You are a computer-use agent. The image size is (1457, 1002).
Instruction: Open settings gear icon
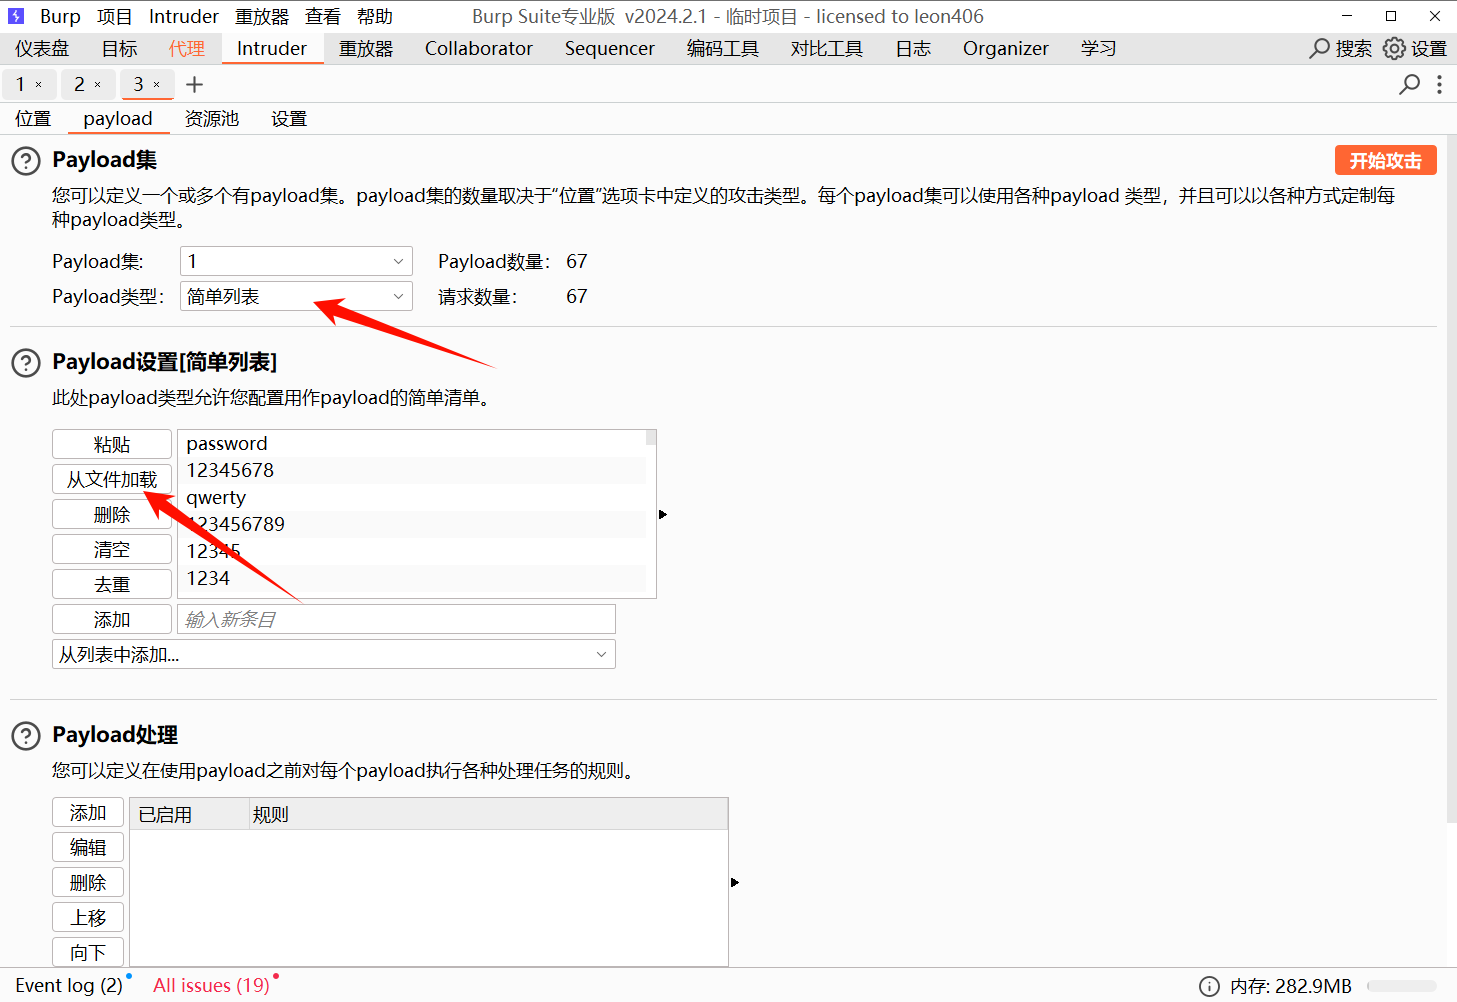pyautogui.click(x=1394, y=48)
